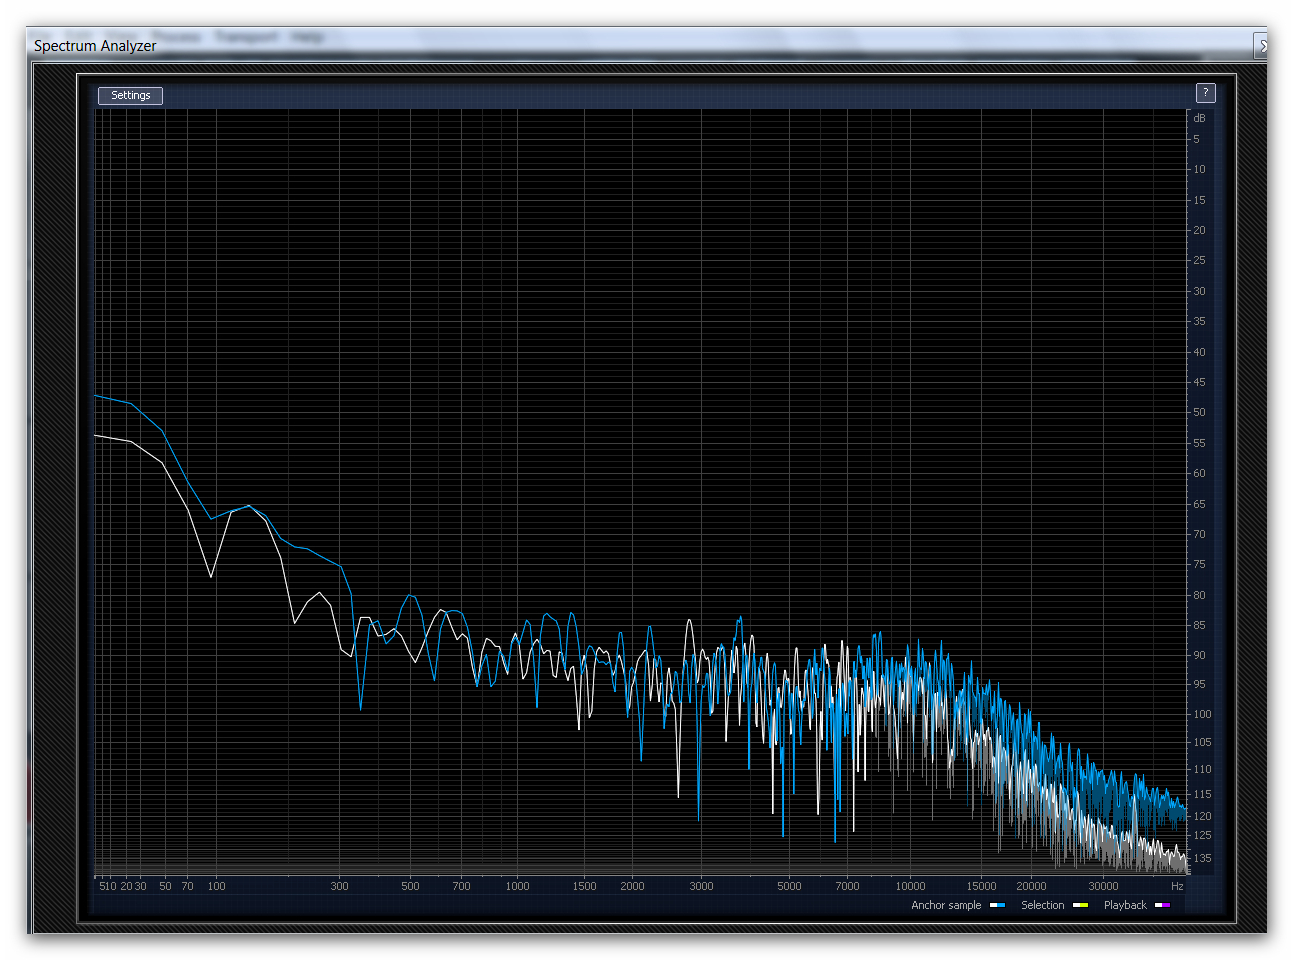Click the Spectrum Analyzer title bar text
Image resolution: width=1293 pixels, height=960 pixels.
[95, 46]
